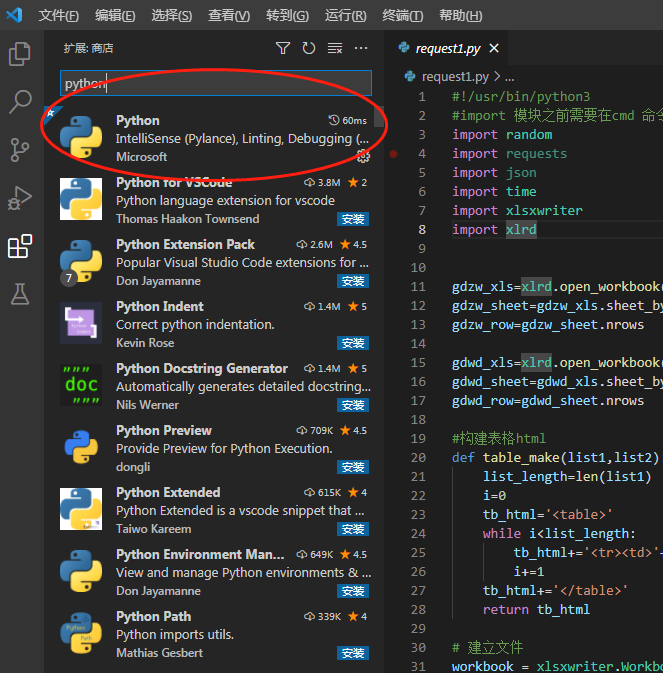Expand the breadcrumb ellipsis symbol
The width and height of the screenshot is (663, 673).
coord(509,78)
